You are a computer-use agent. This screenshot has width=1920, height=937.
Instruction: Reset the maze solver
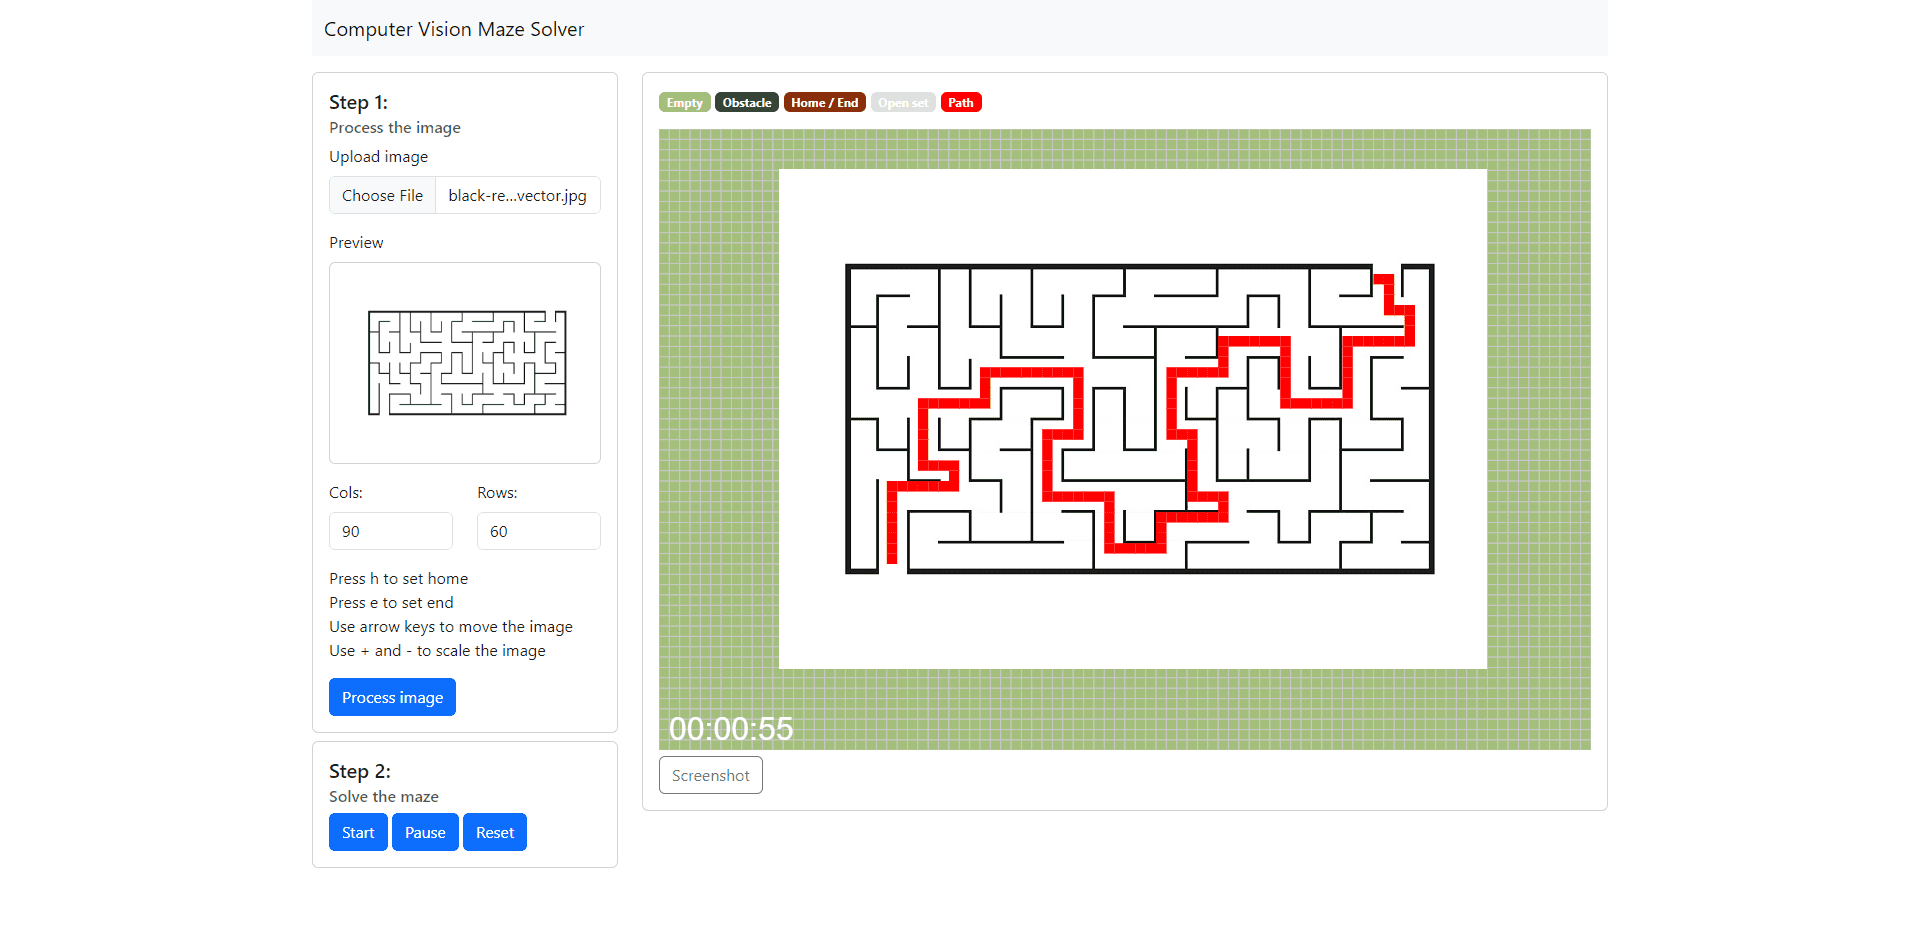pyautogui.click(x=494, y=831)
